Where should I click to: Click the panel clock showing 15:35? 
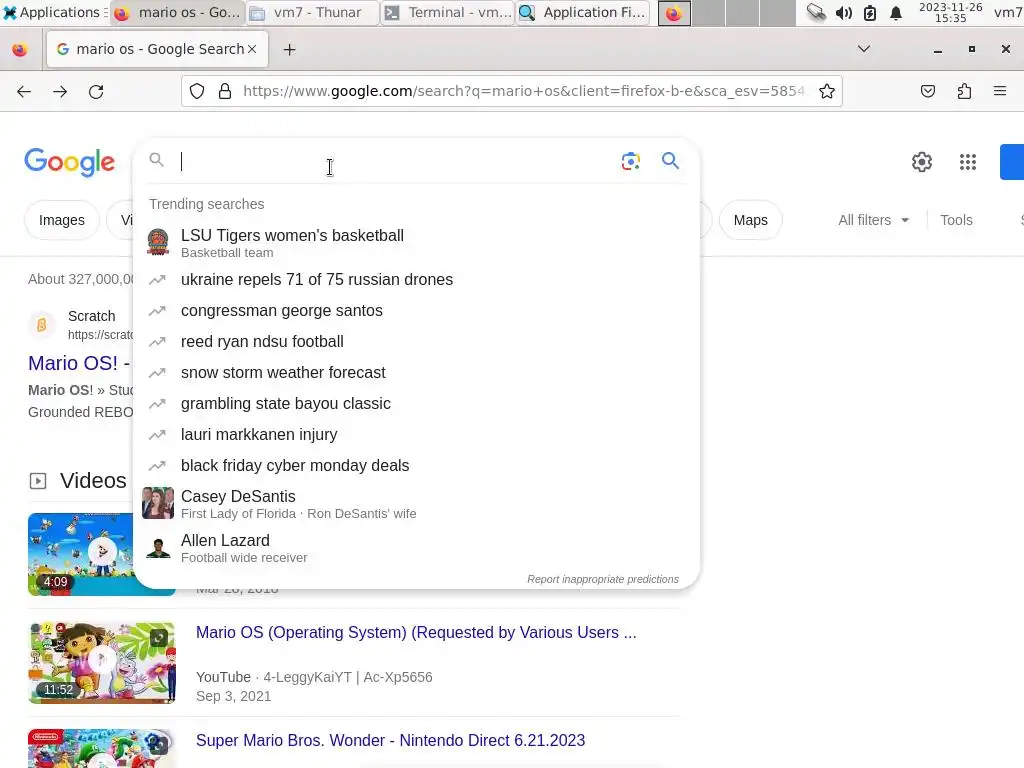point(950,12)
